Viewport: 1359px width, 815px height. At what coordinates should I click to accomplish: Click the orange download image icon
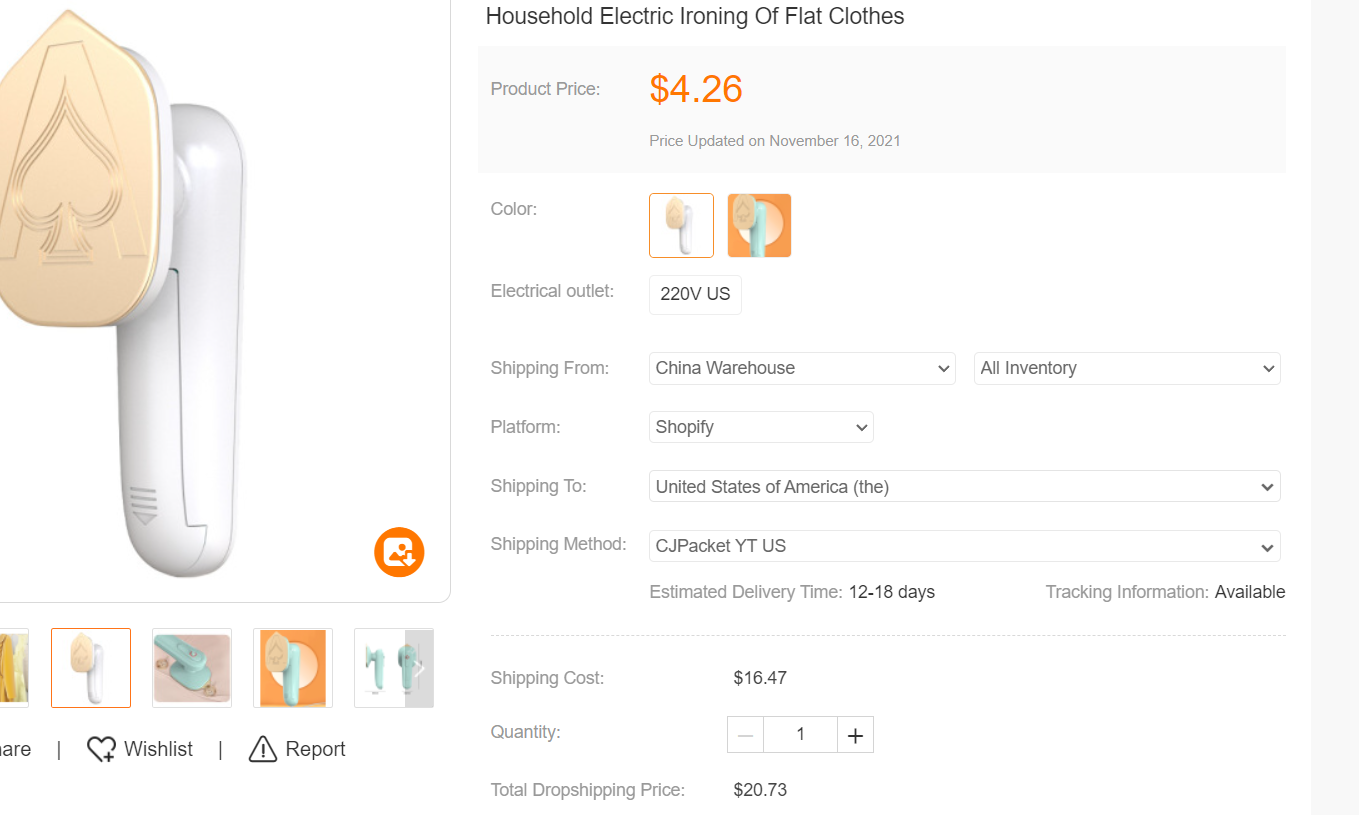coord(399,552)
